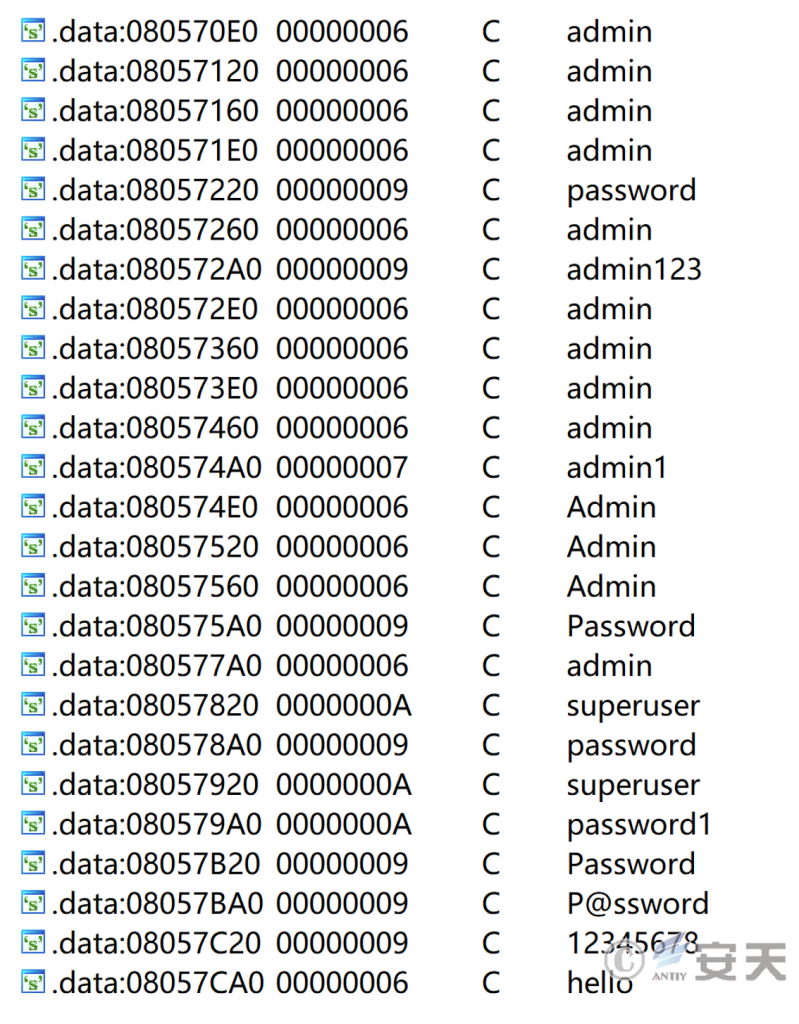Click type C on 08057B20 row
Viewport: 799px width, 1024px height.
(x=491, y=864)
